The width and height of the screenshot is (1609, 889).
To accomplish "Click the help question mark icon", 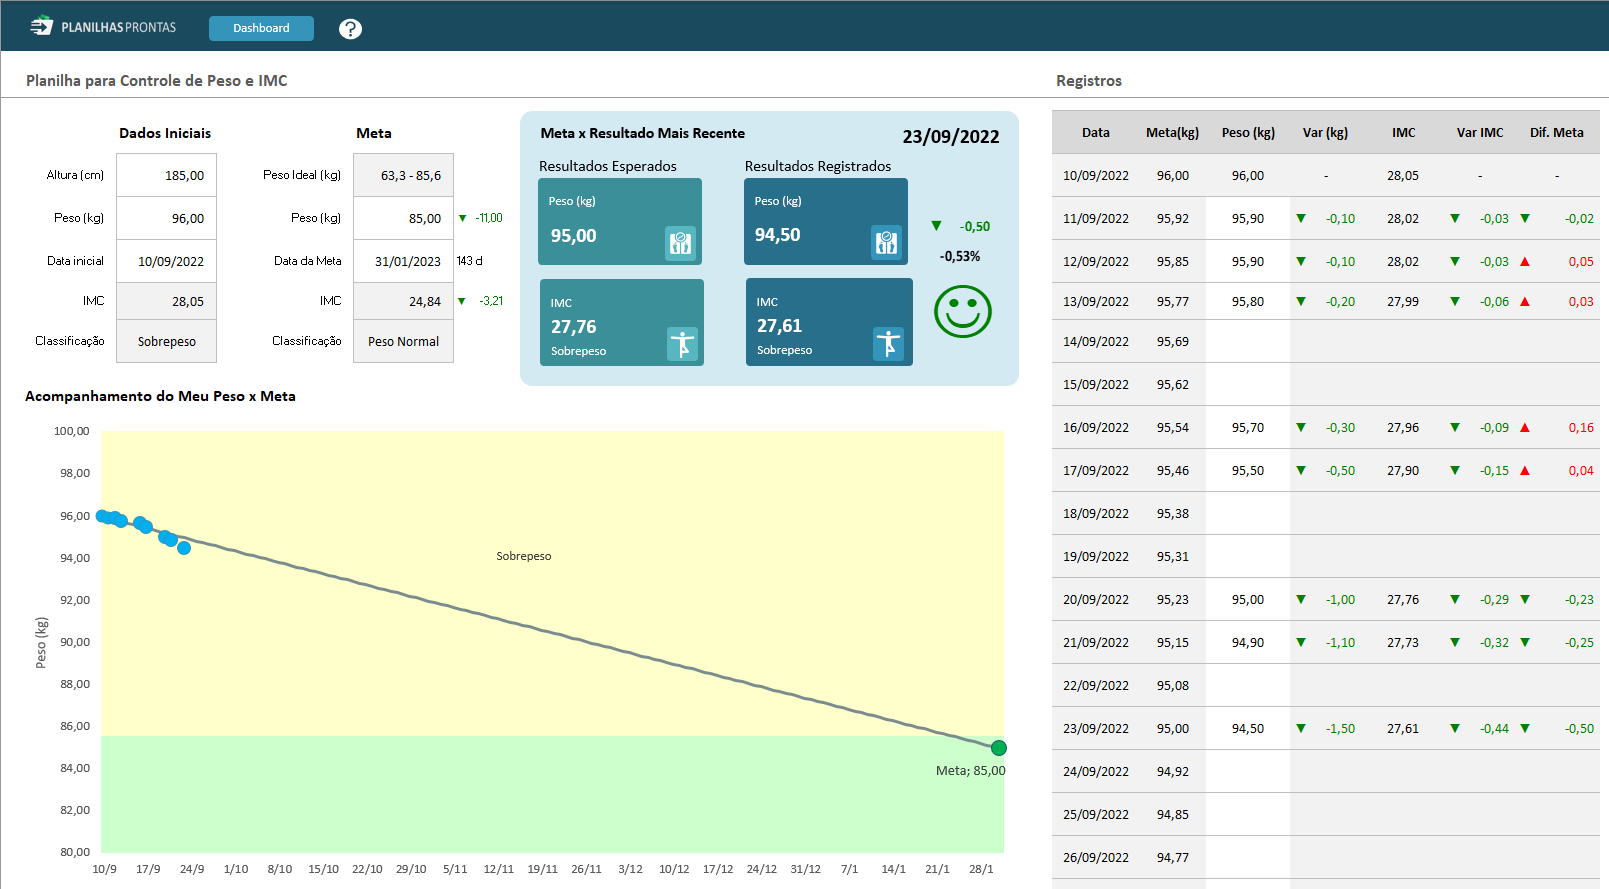I will [350, 29].
